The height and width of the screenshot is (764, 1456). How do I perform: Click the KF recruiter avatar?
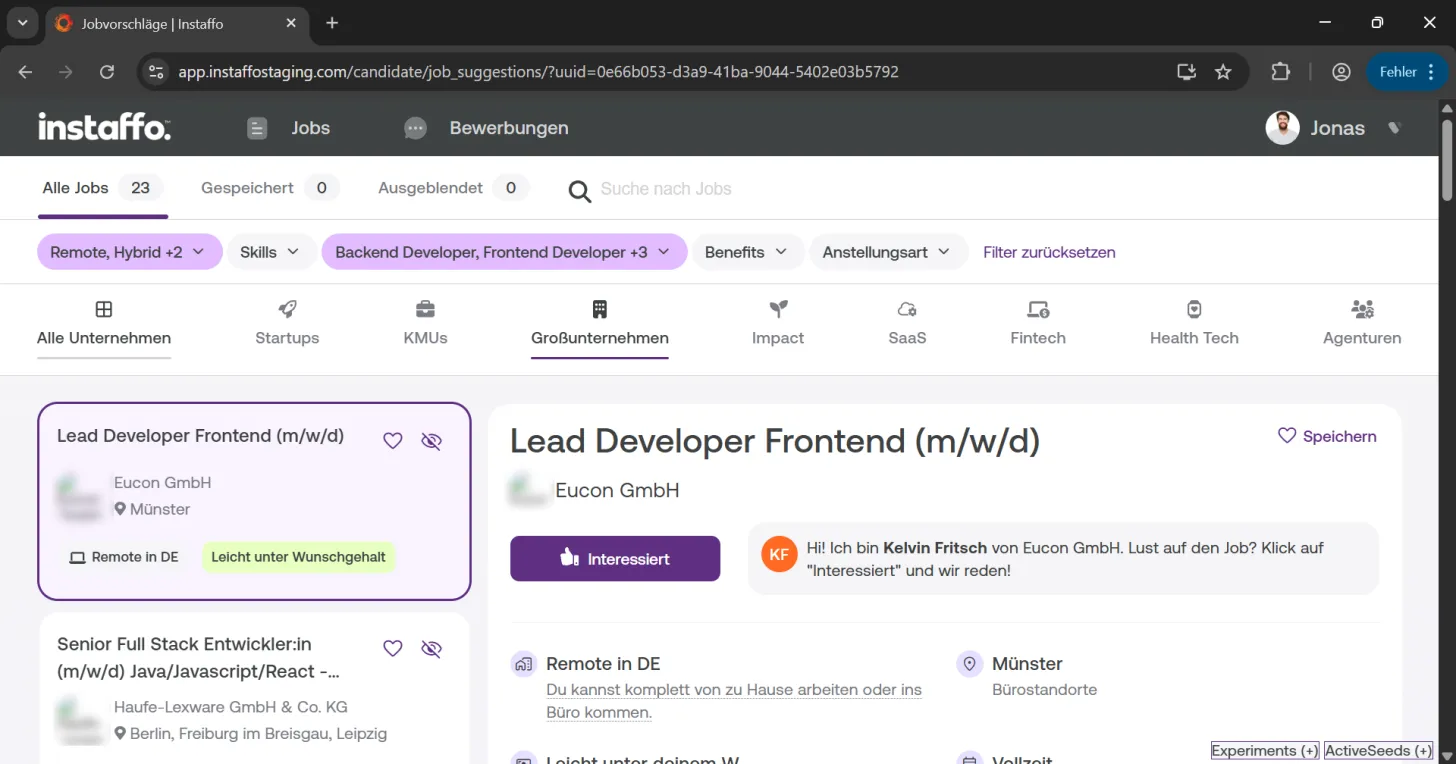pos(779,555)
